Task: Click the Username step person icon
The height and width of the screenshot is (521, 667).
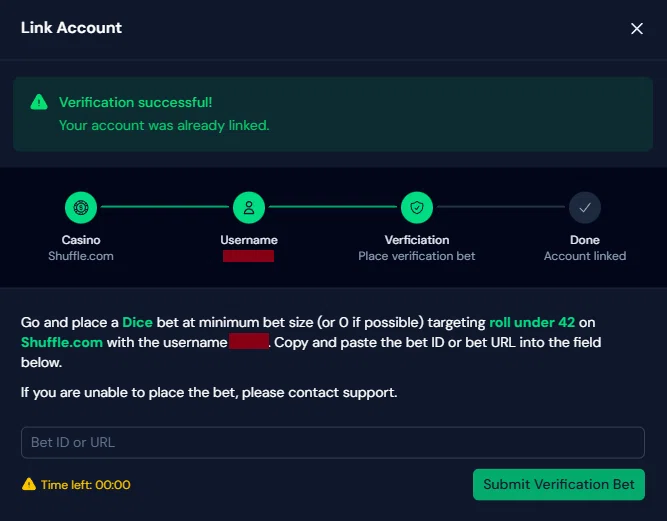Action: pos(249,207)
